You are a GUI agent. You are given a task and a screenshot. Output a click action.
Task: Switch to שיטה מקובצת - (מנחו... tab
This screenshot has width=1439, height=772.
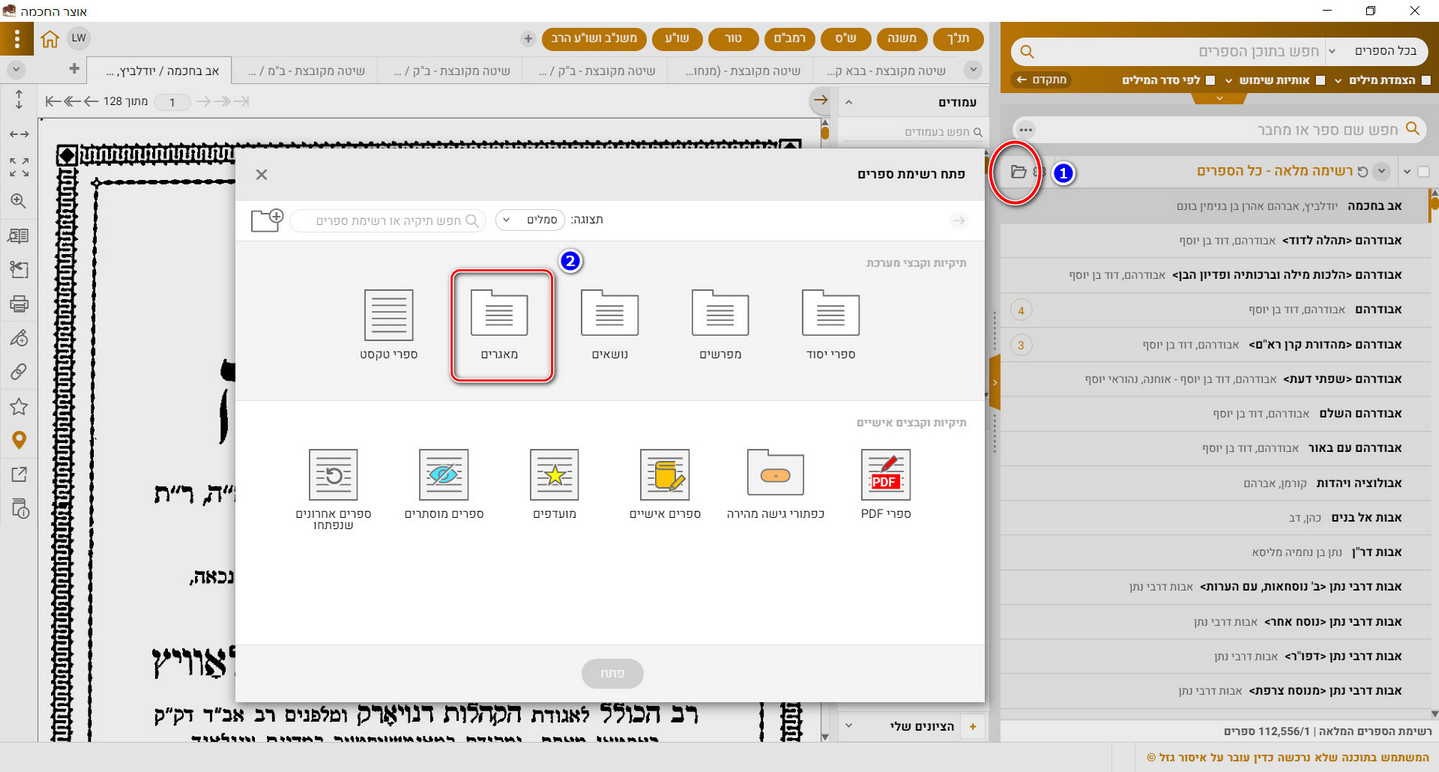(x=740, y=71)
